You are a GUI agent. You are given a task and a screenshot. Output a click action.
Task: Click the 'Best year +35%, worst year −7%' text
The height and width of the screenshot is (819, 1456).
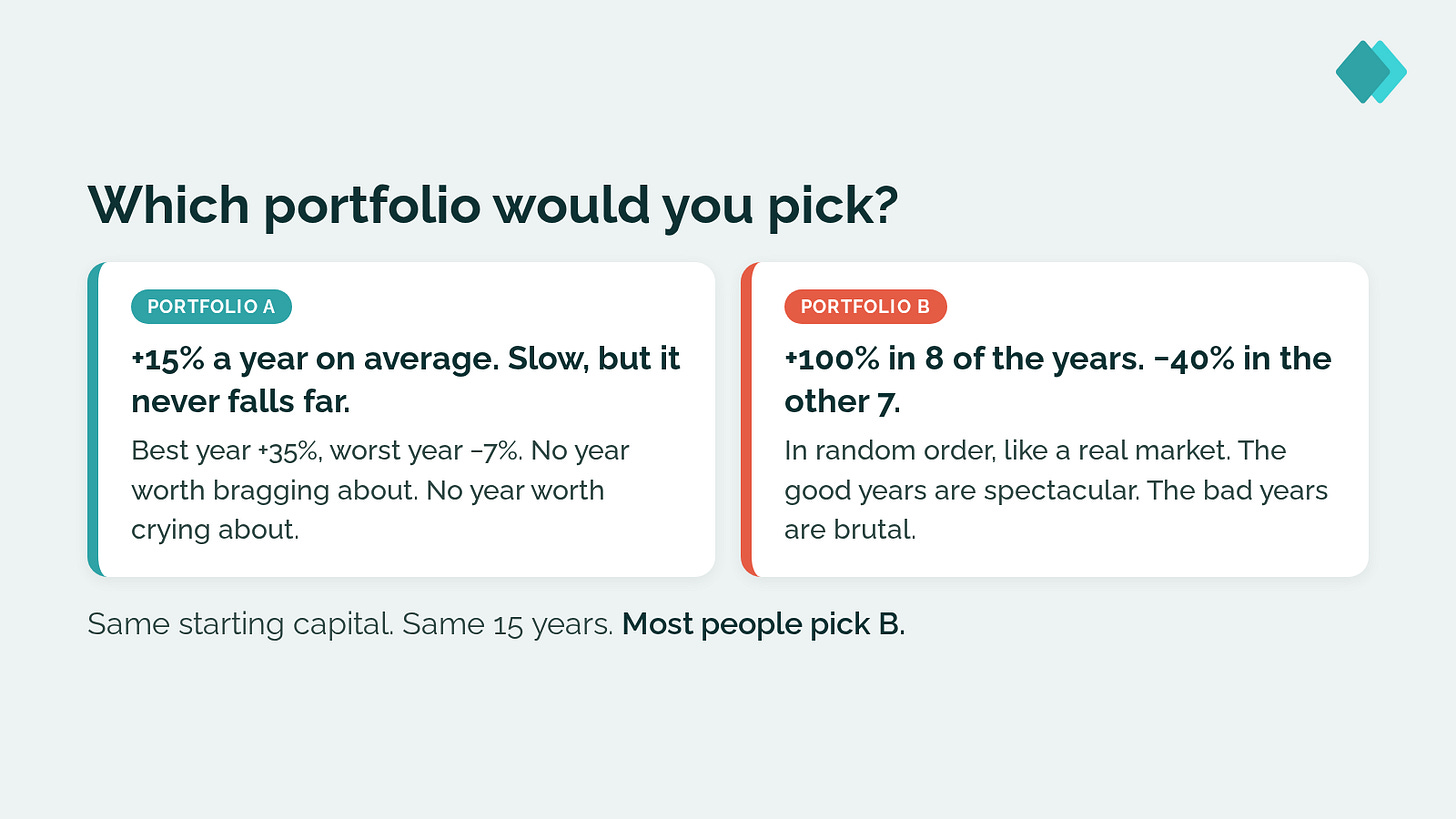click(x=326, y=450)
